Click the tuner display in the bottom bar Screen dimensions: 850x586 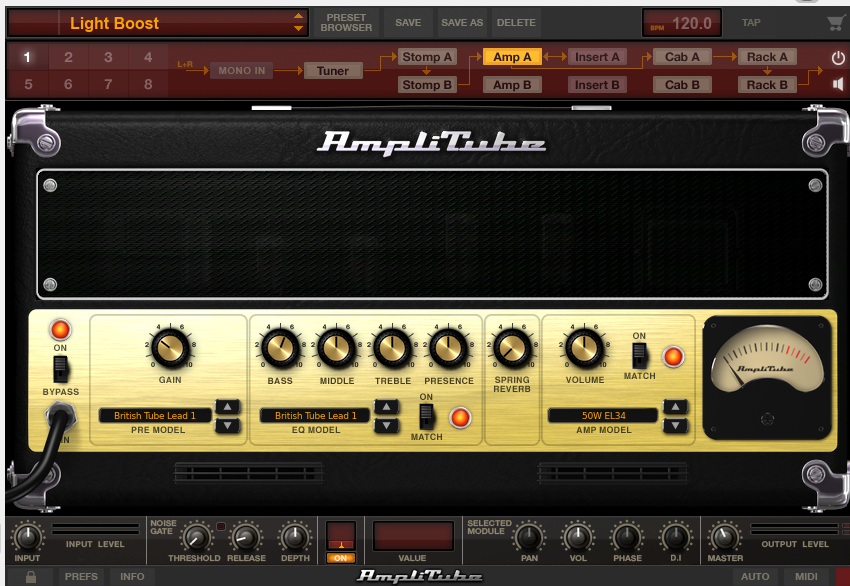[x=340, y=536]
